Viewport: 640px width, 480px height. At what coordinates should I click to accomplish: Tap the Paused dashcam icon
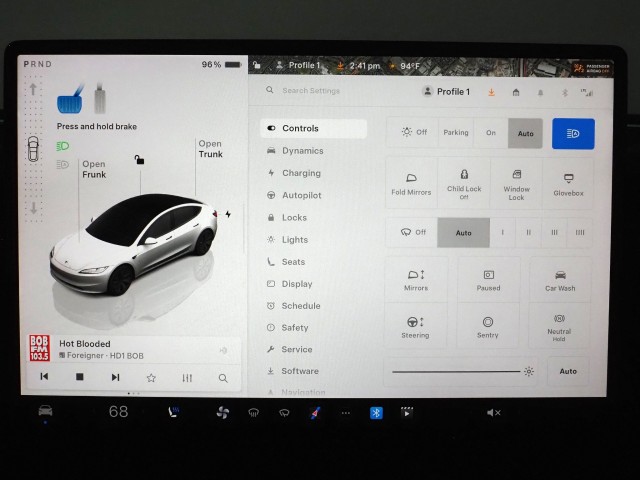tap(488, 280)
